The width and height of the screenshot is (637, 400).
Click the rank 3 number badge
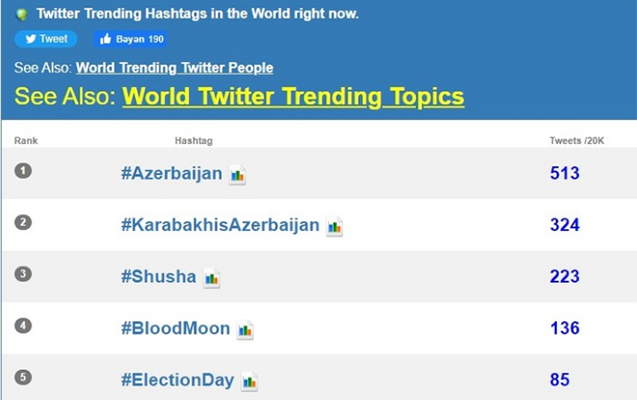coord(23,274)
